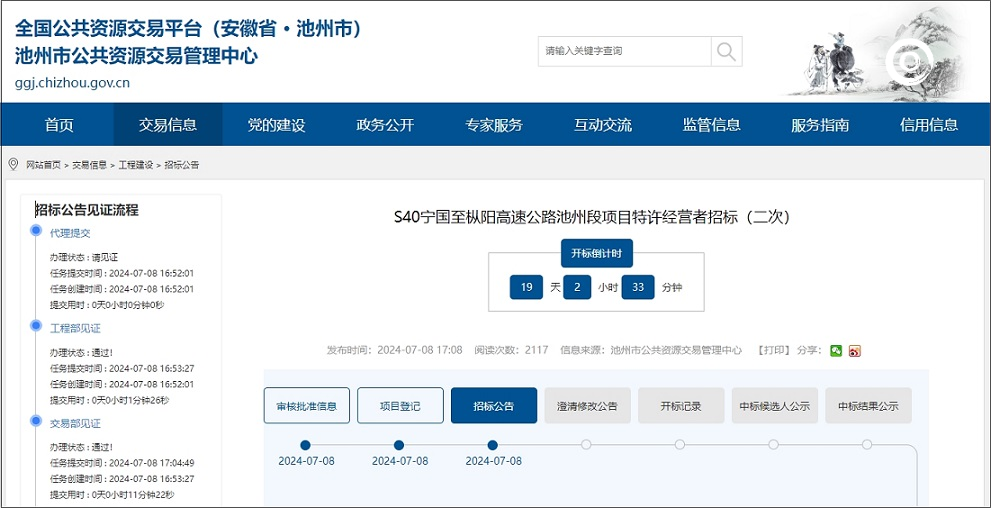The image size is (991, 508).
Task: Open the 中标候选人公示 tab
Action: click(x=774, y=406)
